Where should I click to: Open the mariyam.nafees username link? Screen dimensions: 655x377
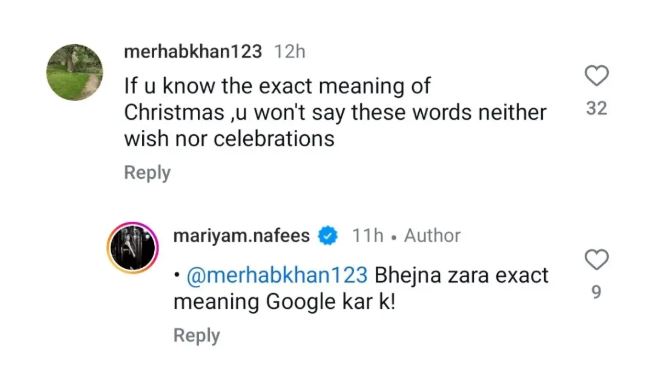(241, 236)
